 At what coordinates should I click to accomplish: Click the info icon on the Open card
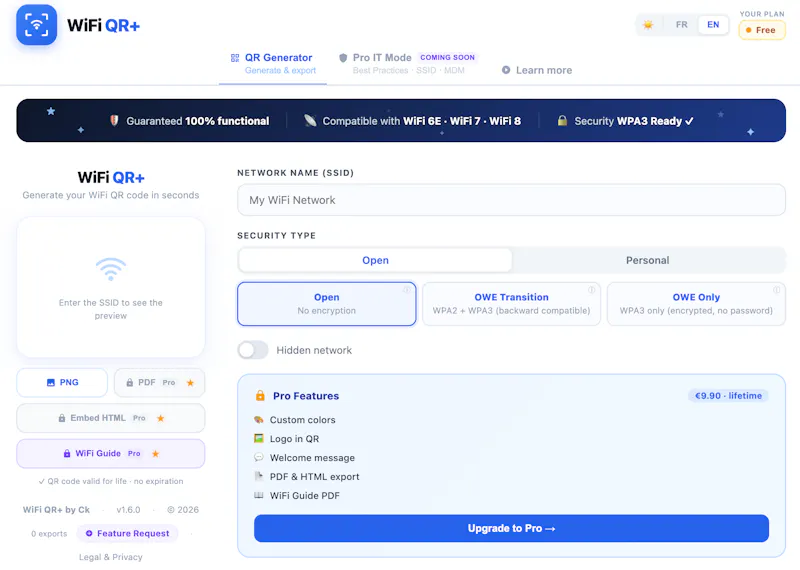point(407,290)
